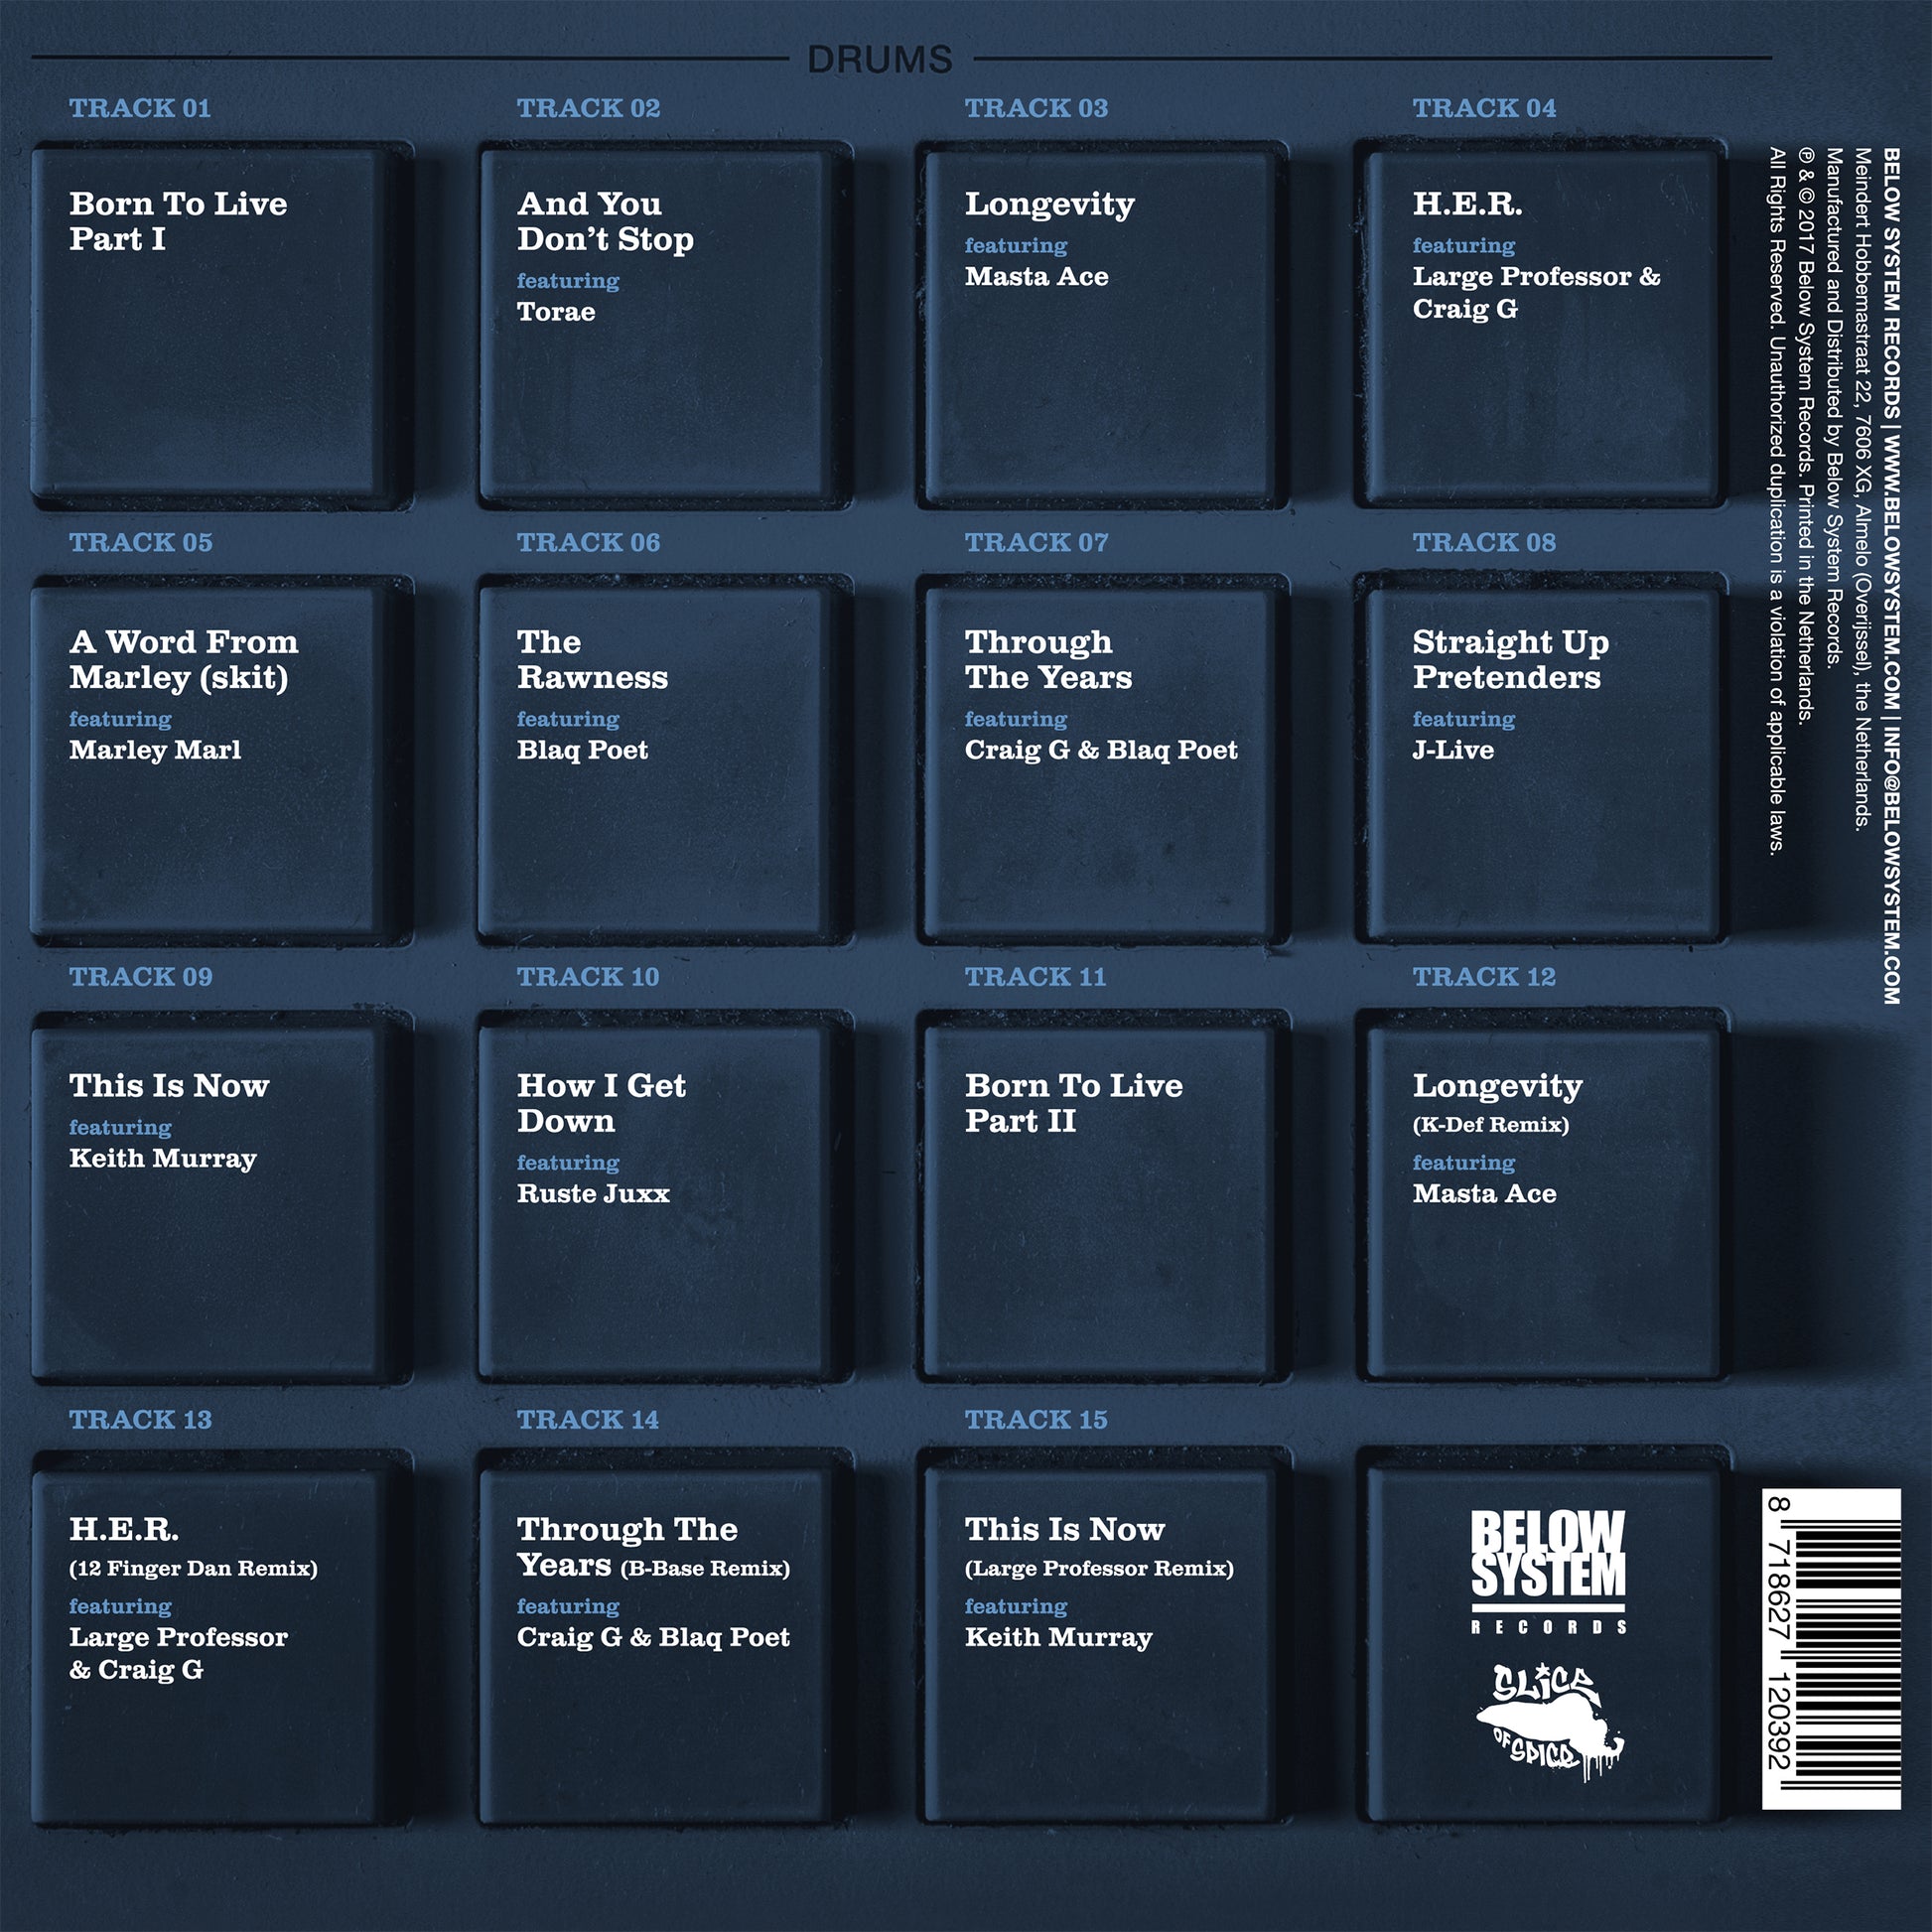1932x1932 pixels.
Task: Click the barcode on the right edge
Action: click(1830, 1649)
